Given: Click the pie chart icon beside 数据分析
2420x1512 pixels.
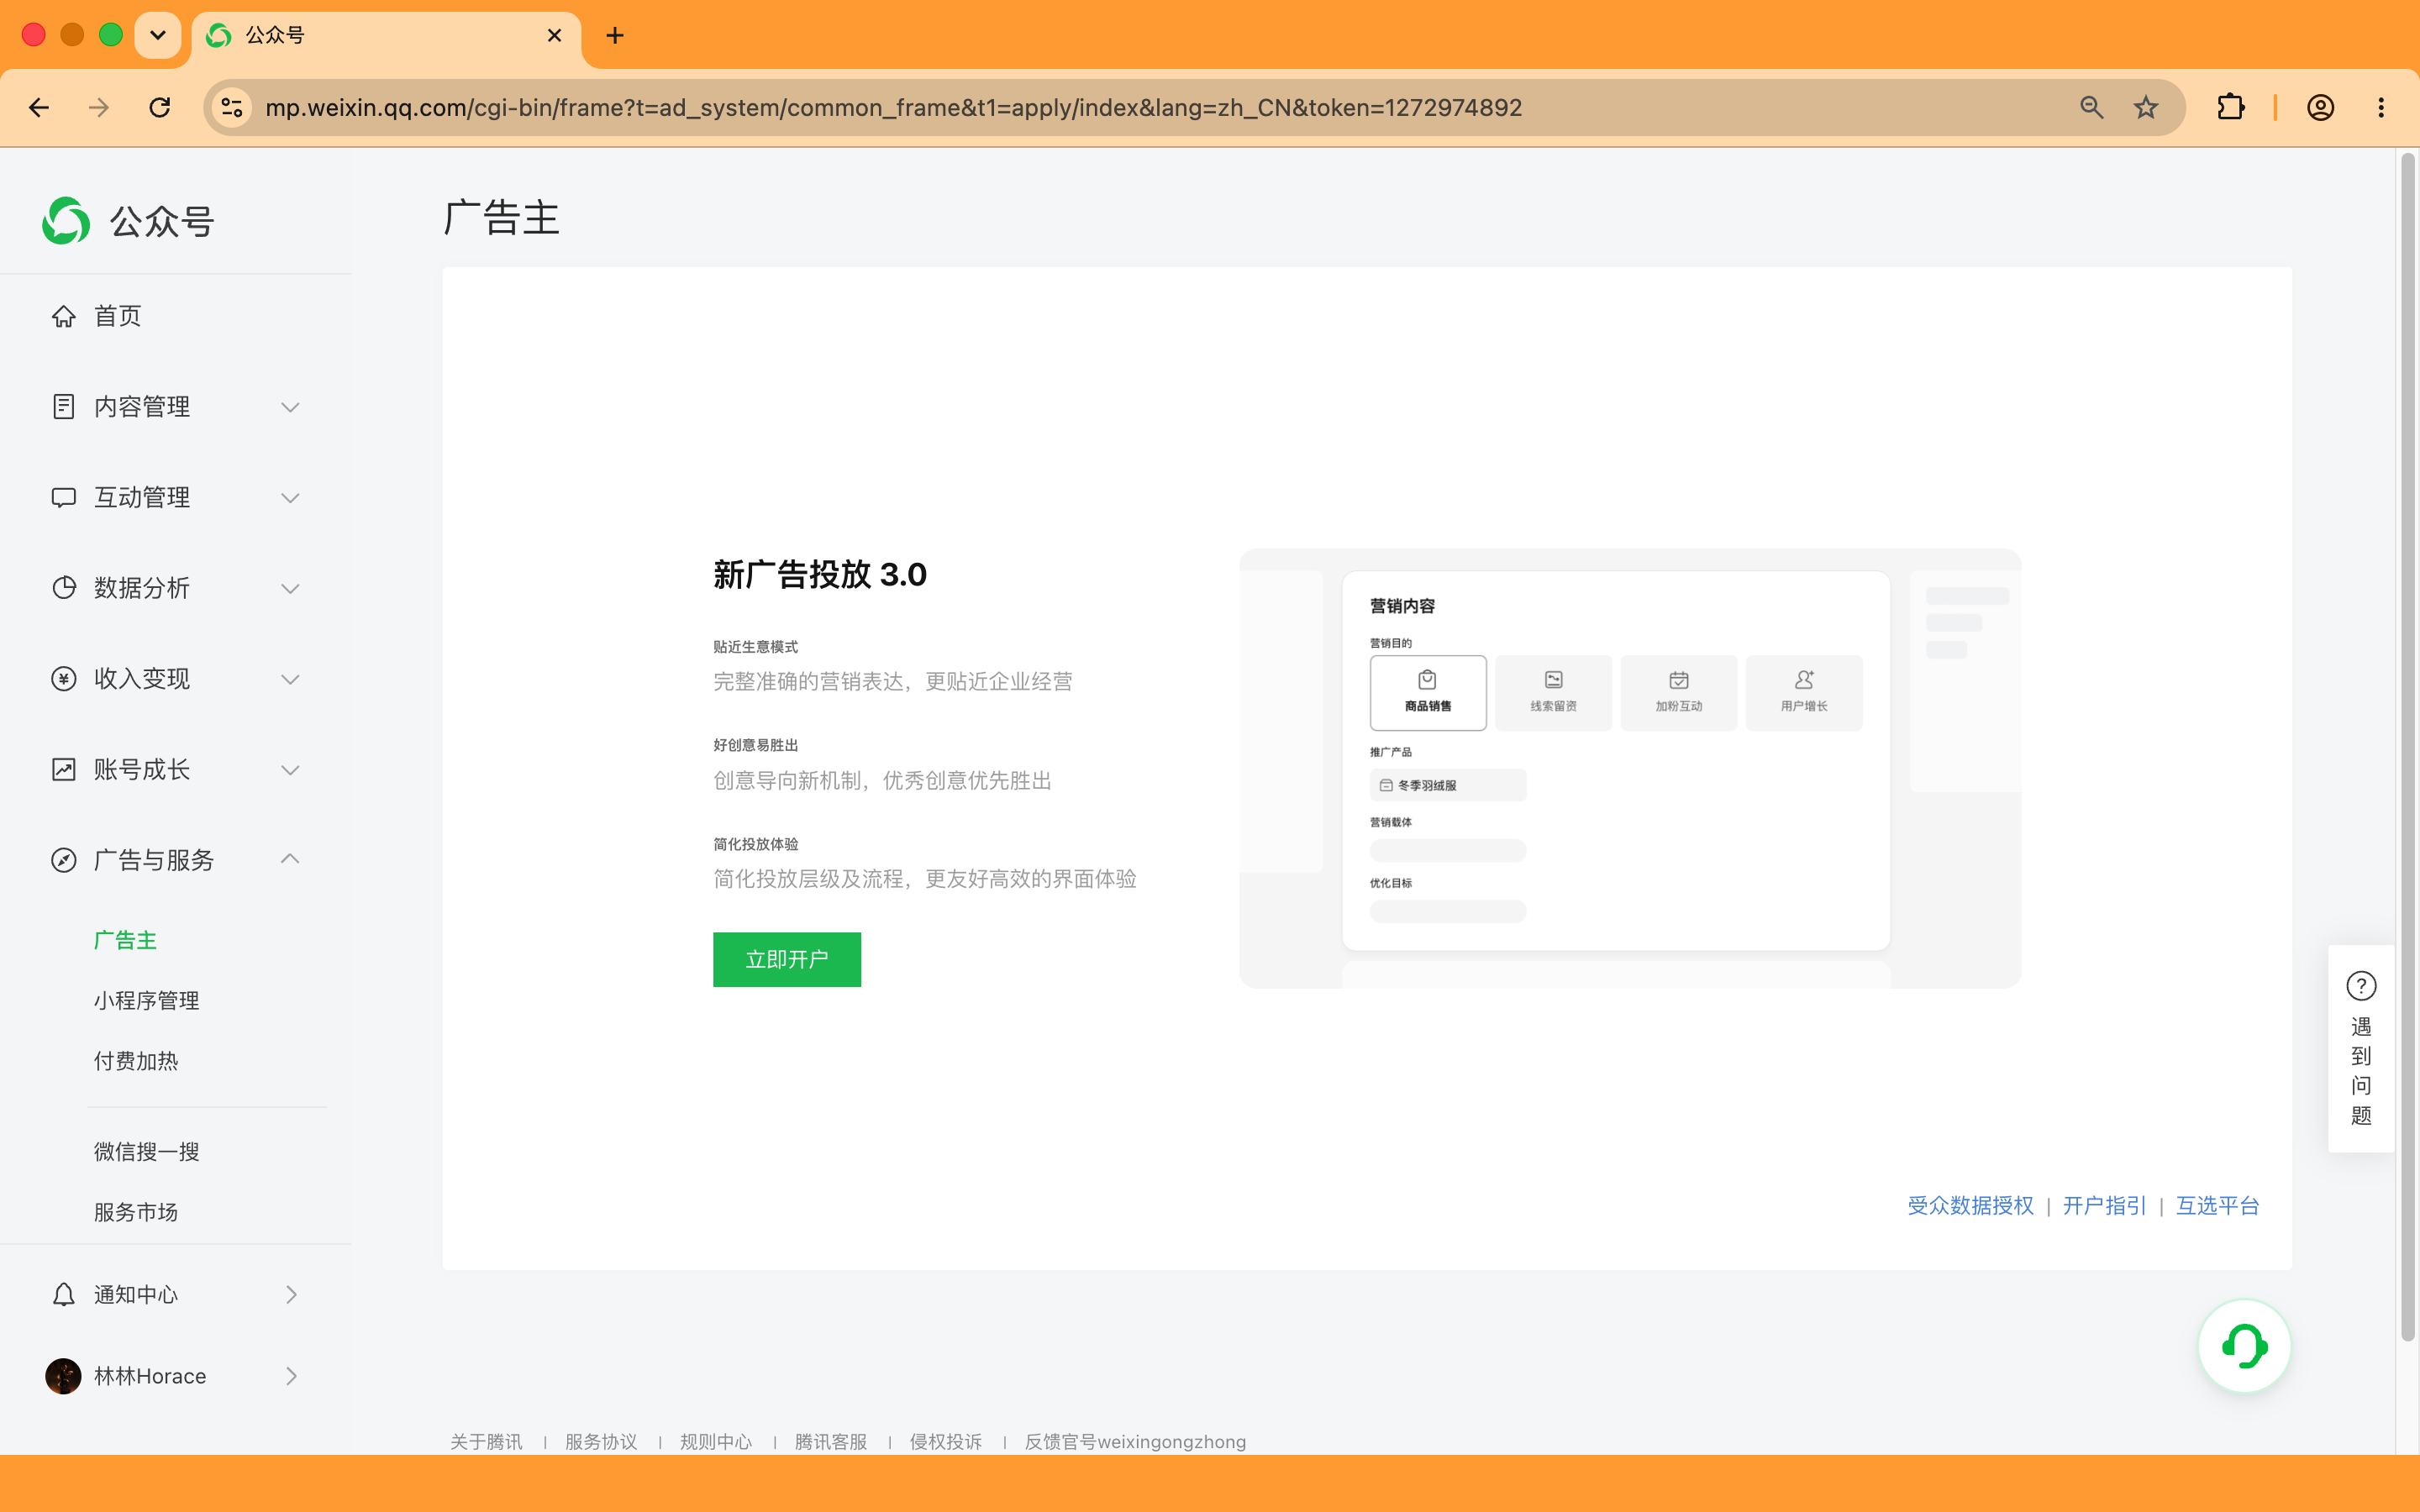Looking at the screenshot, I should pyautogui.click(x=64, y=588).
